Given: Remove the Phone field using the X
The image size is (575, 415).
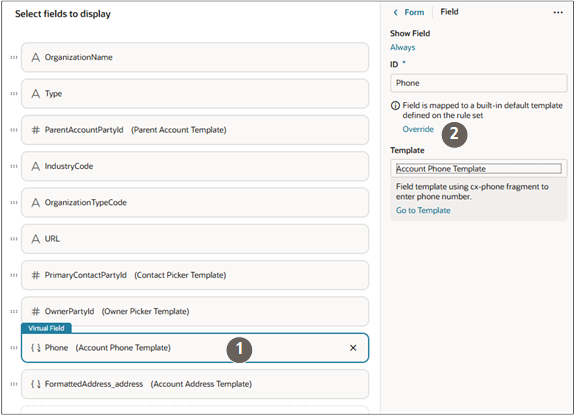Looking at the screenshot, I should (x=353, y=348).
